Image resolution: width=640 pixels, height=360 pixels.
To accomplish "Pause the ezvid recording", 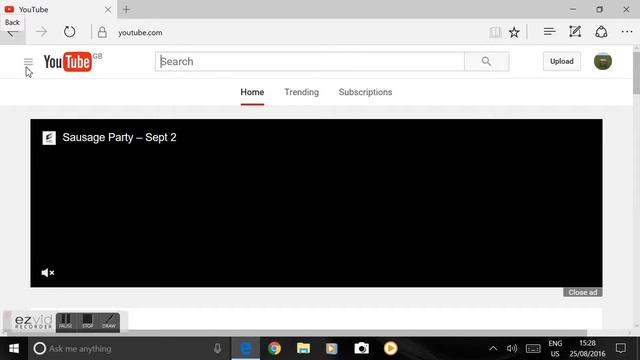I will tap(65, 322).
